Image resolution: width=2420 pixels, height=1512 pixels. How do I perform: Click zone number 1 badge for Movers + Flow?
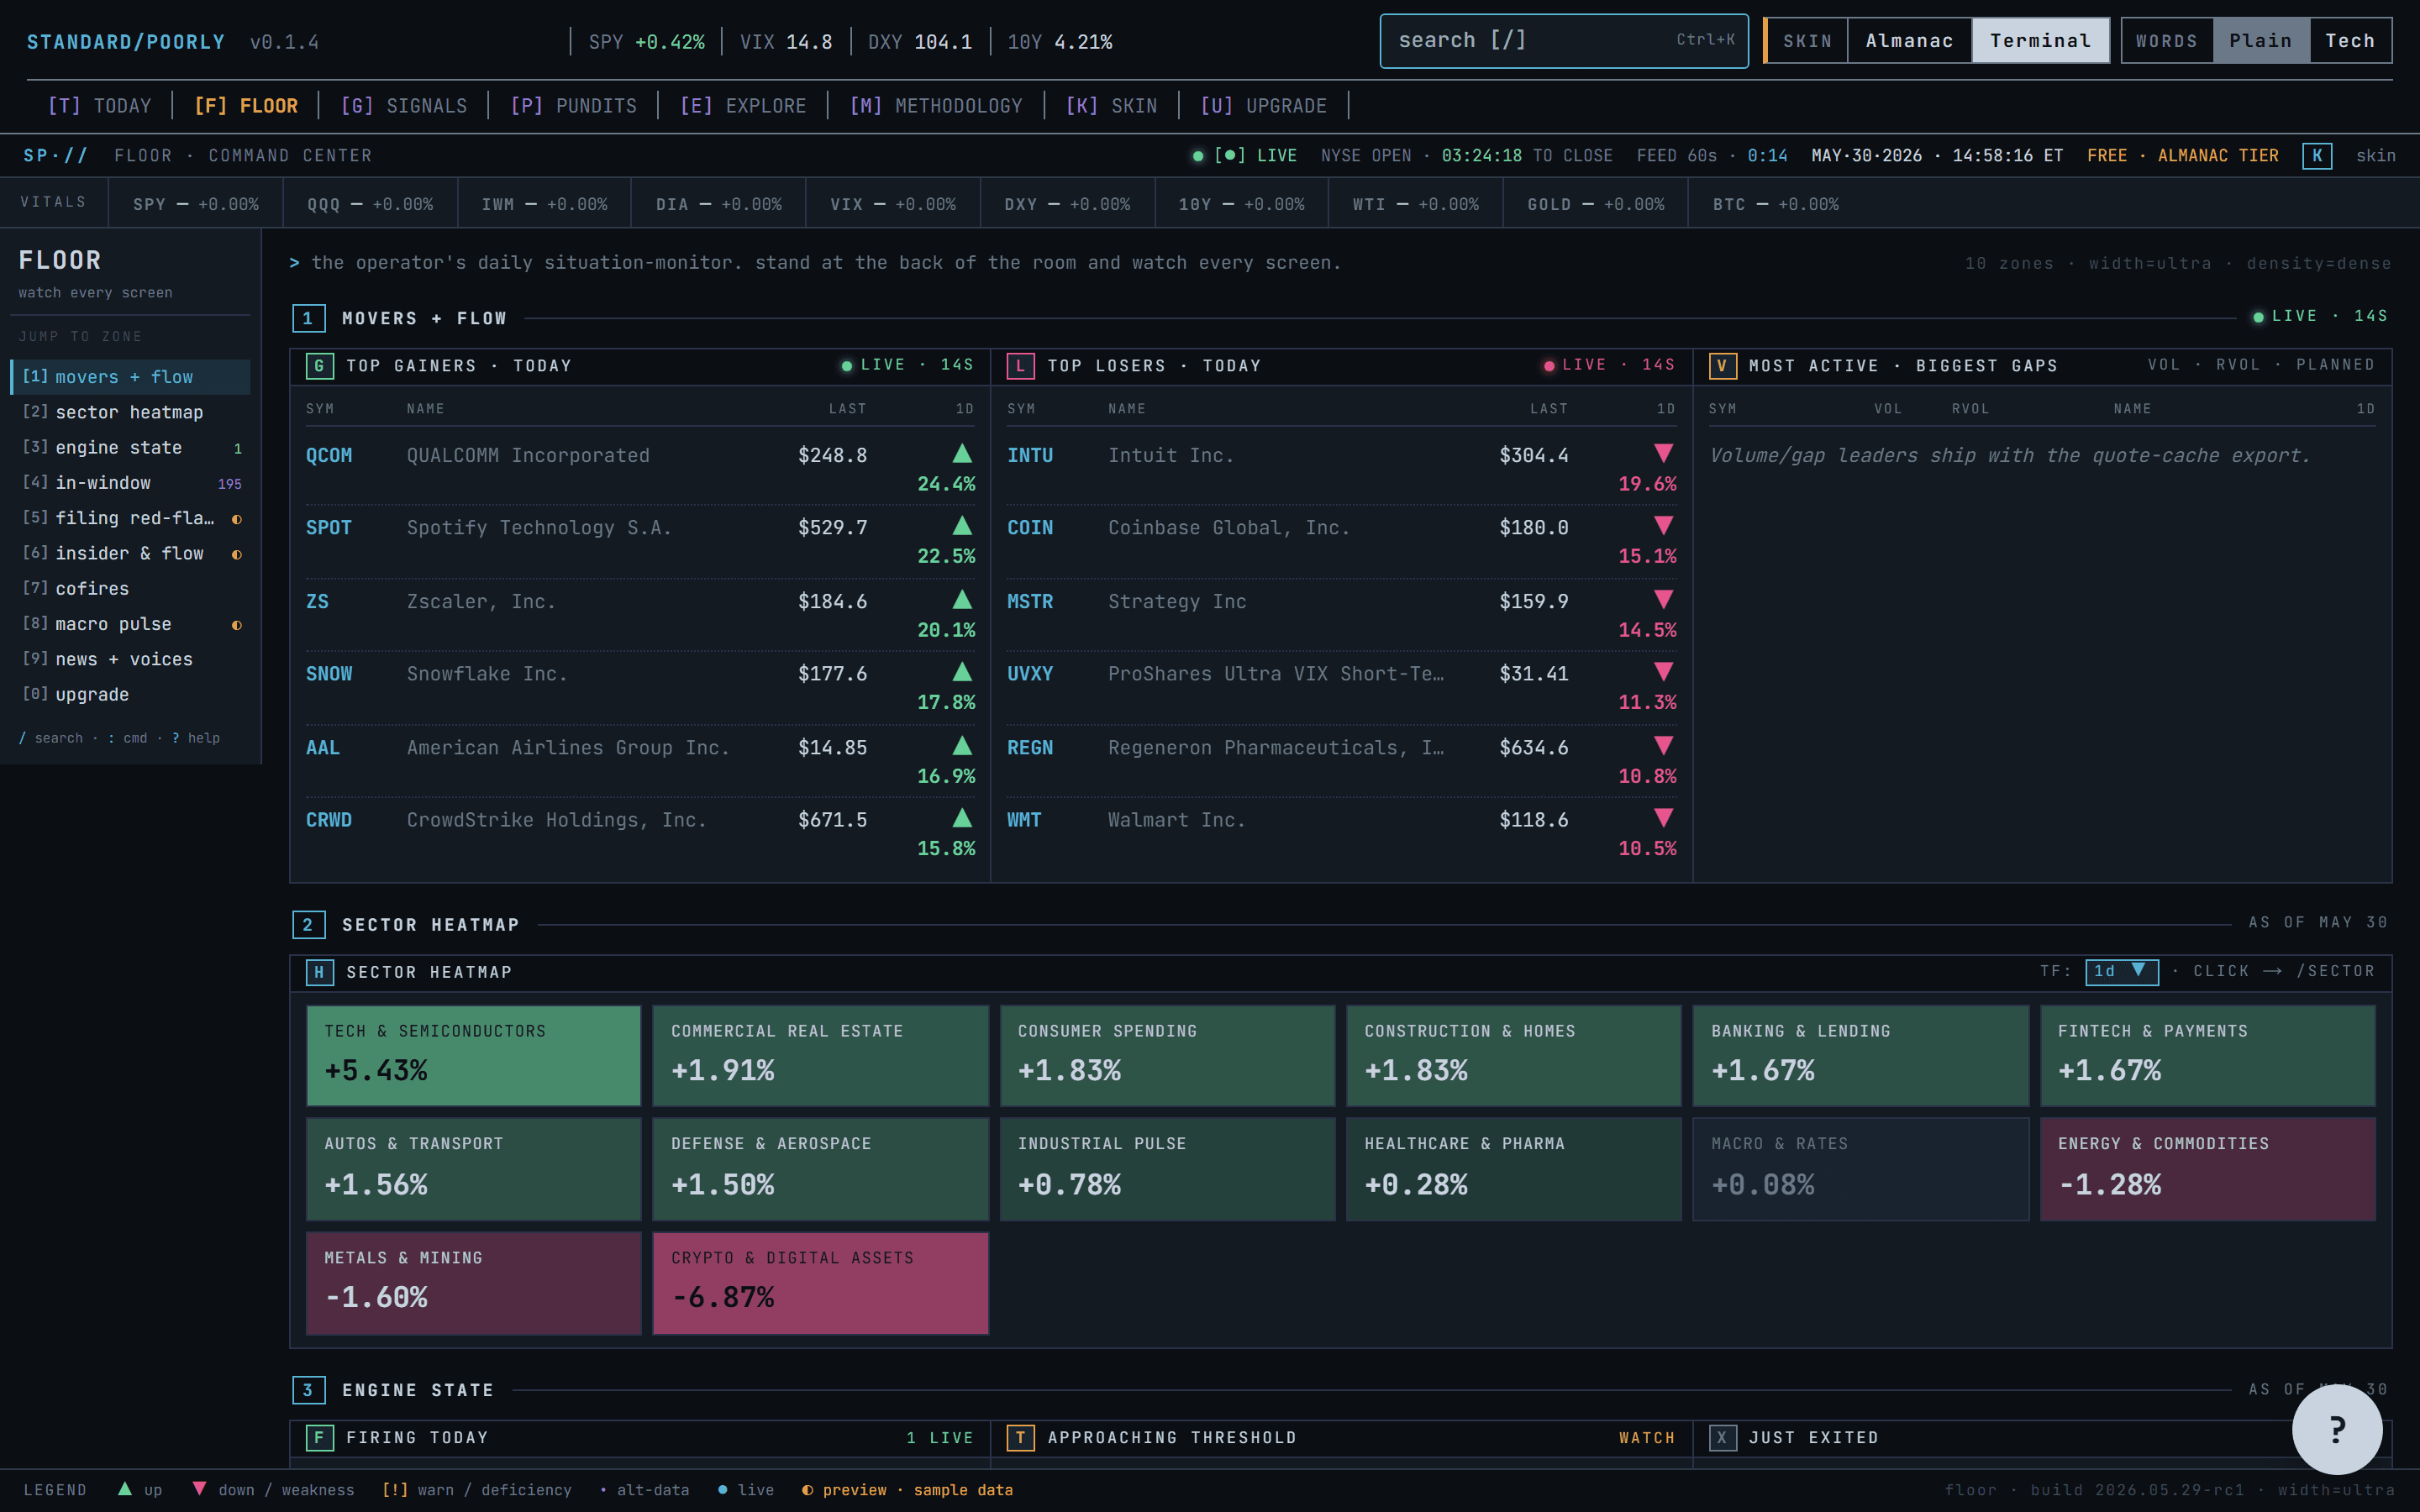point(308,318)
